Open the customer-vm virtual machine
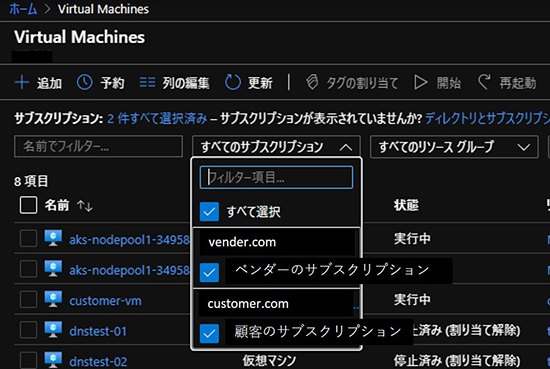The height and width of the screenshot is (369, 550). click(x=105, y=301)
